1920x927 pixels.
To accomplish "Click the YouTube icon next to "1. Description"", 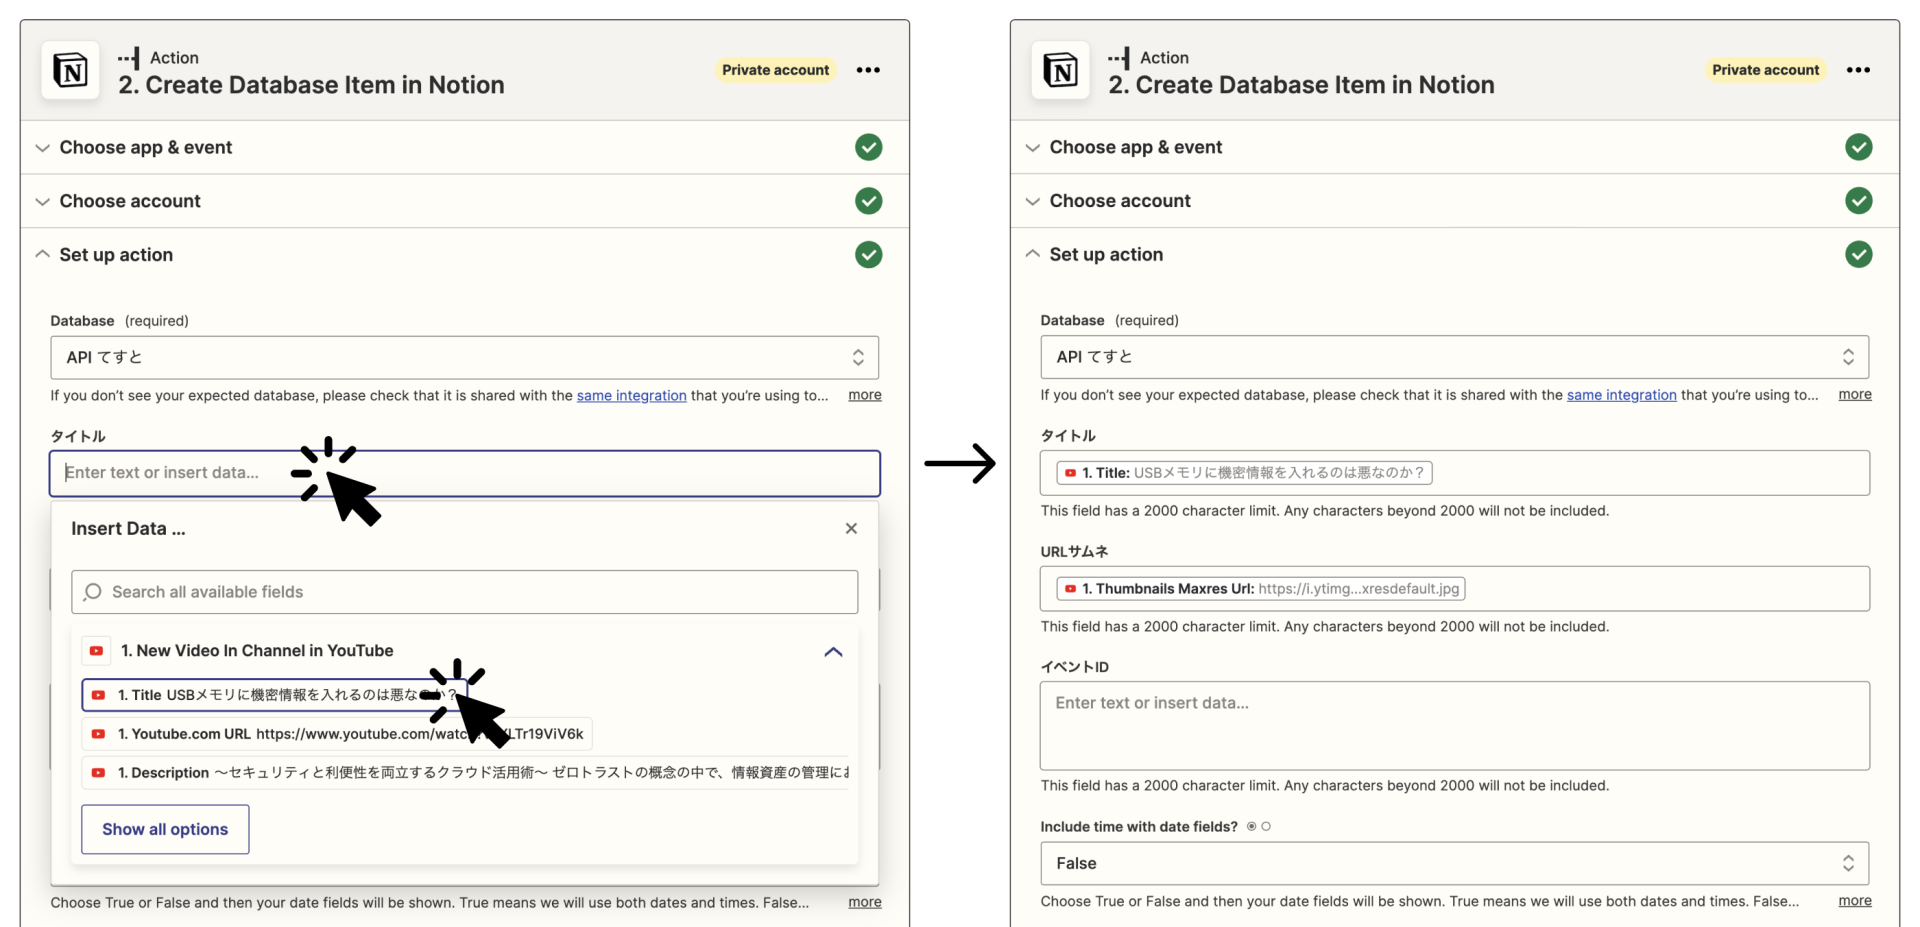I will click(98, 772).
